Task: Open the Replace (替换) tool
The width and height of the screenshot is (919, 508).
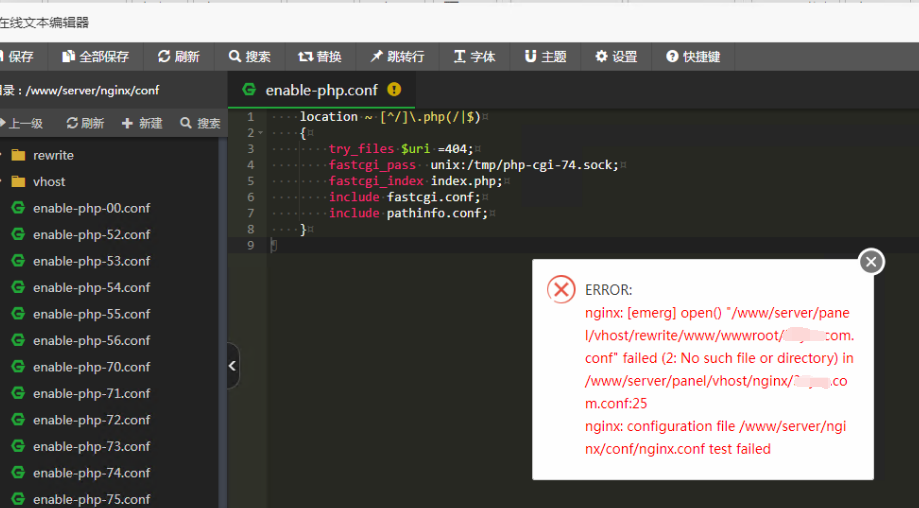Action: (x=320, y=57)
